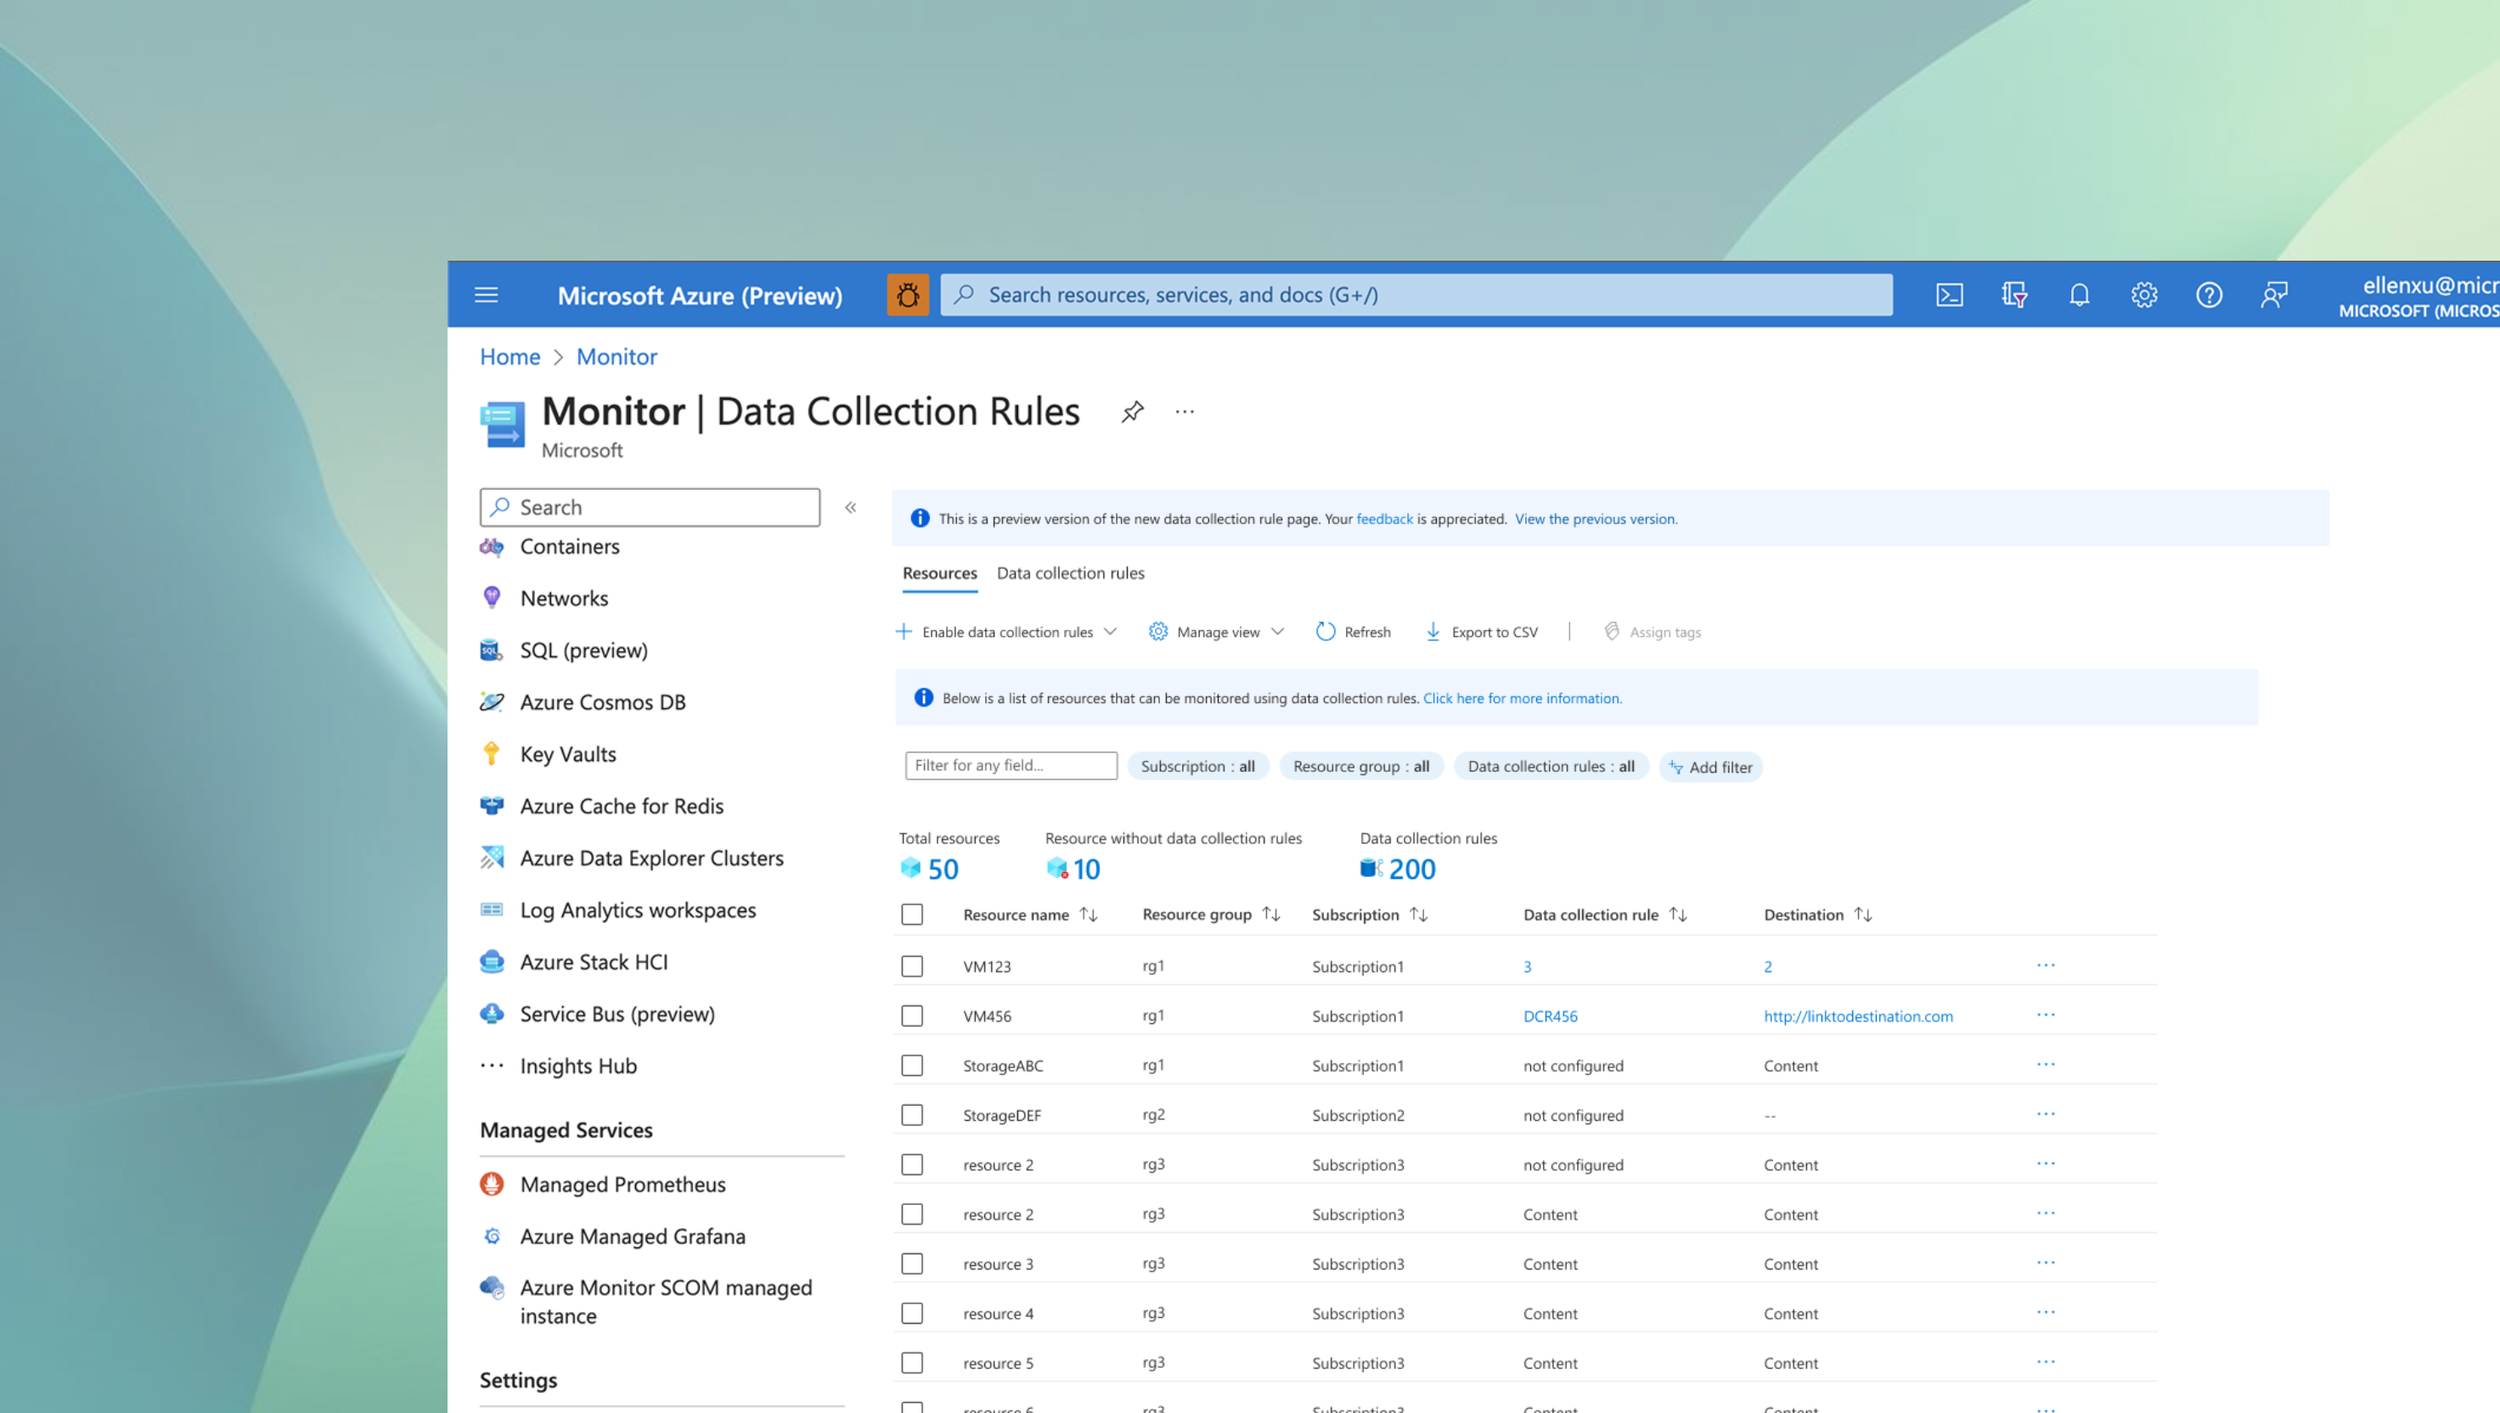Image resolution: width=2500 pixels, height=1413 pixels.
Task: Toggle the select-all header checkbox
Action: (911, 914)
